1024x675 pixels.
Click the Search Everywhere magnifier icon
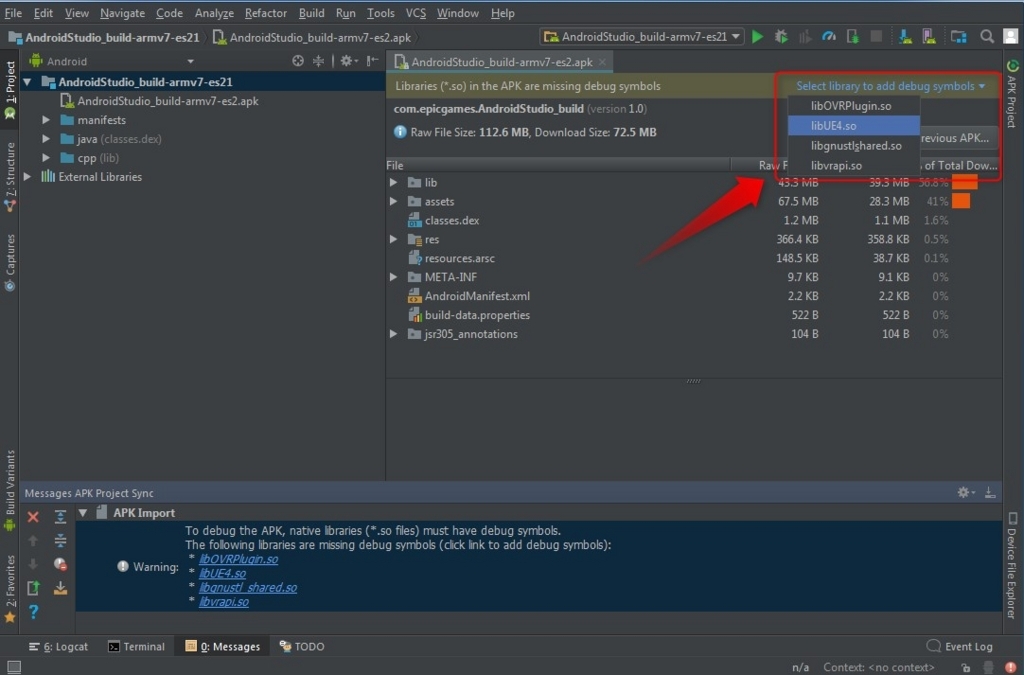[x=987, y=37]
